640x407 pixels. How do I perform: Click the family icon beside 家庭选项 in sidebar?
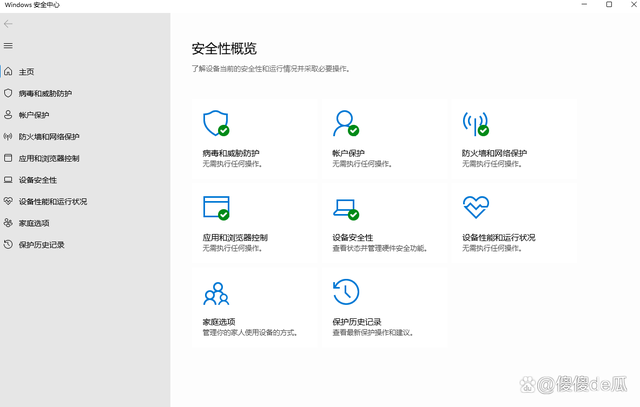[x=8, y=223]
